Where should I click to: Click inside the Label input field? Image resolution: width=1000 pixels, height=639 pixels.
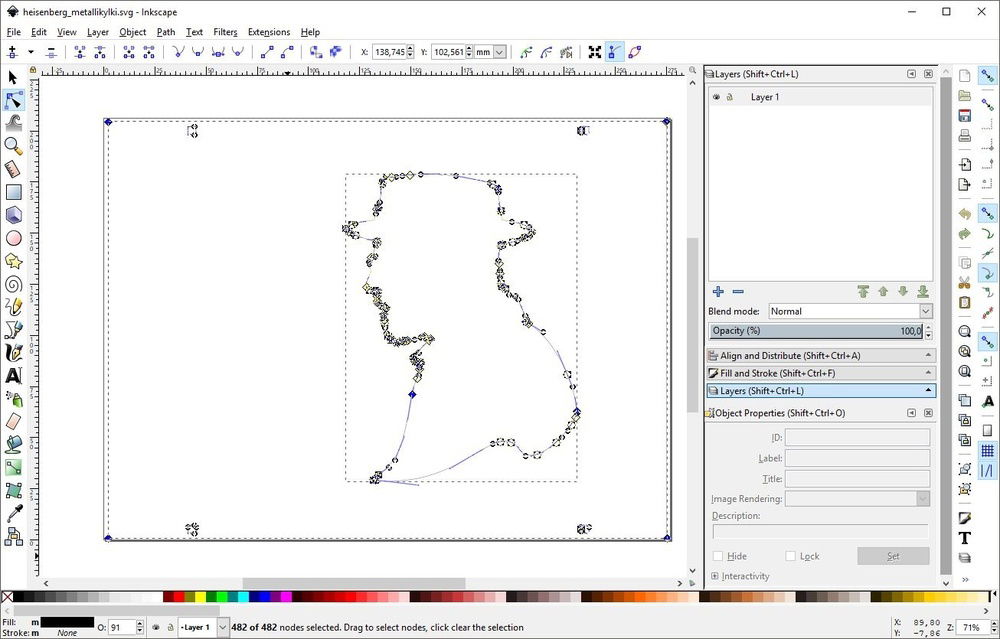[855, 458]
